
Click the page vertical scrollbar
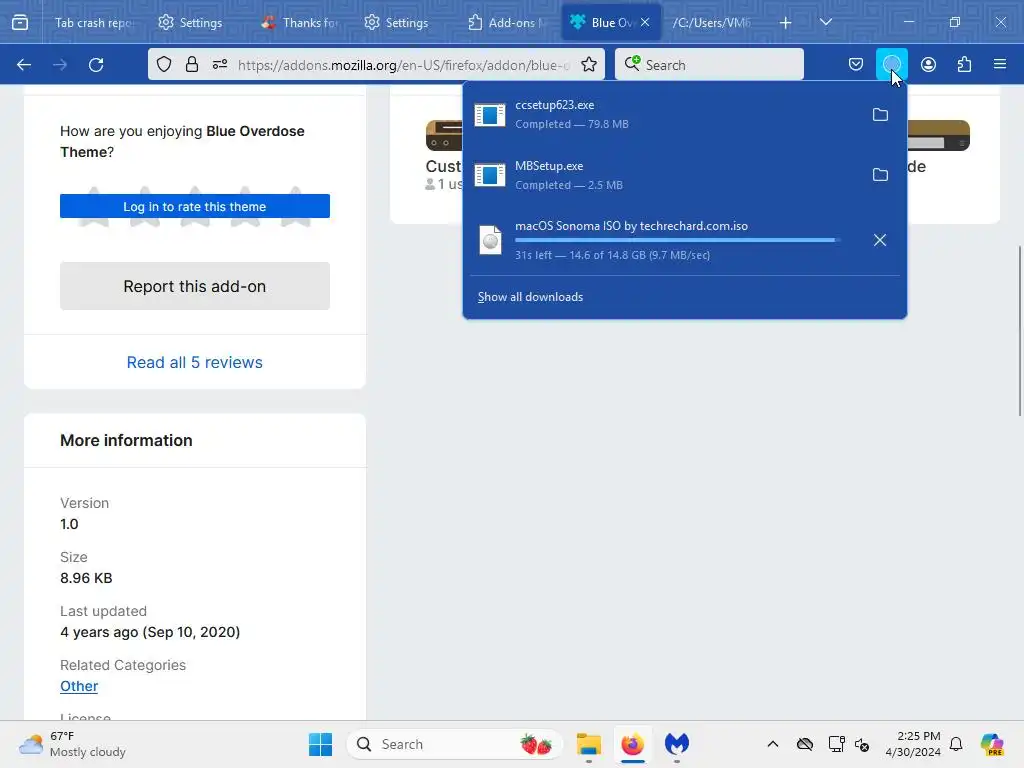click(1019, 330)
